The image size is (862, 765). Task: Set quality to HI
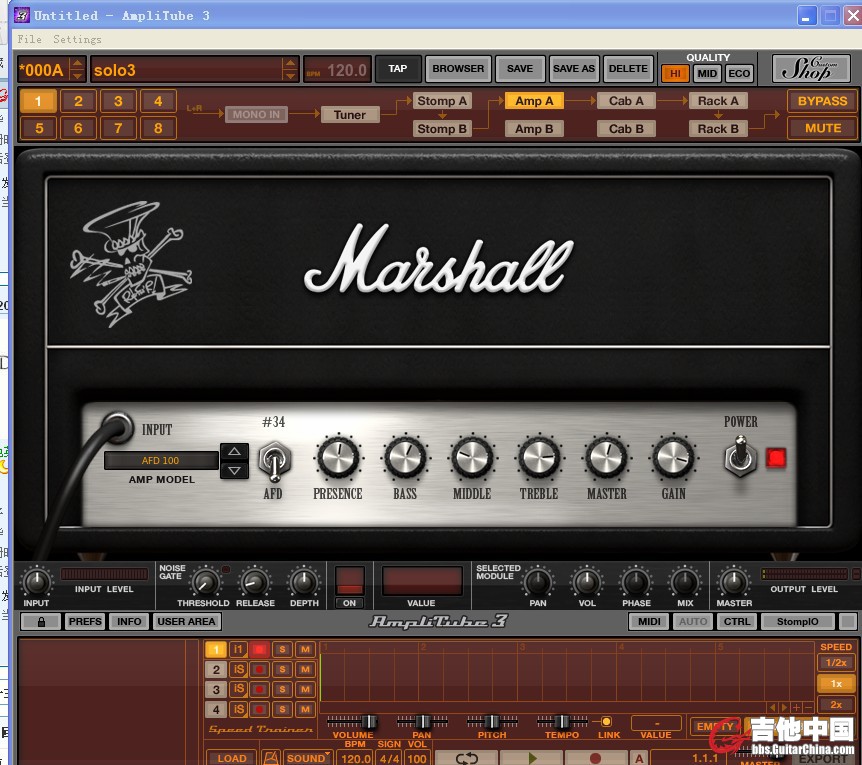(x=675, y=74)
